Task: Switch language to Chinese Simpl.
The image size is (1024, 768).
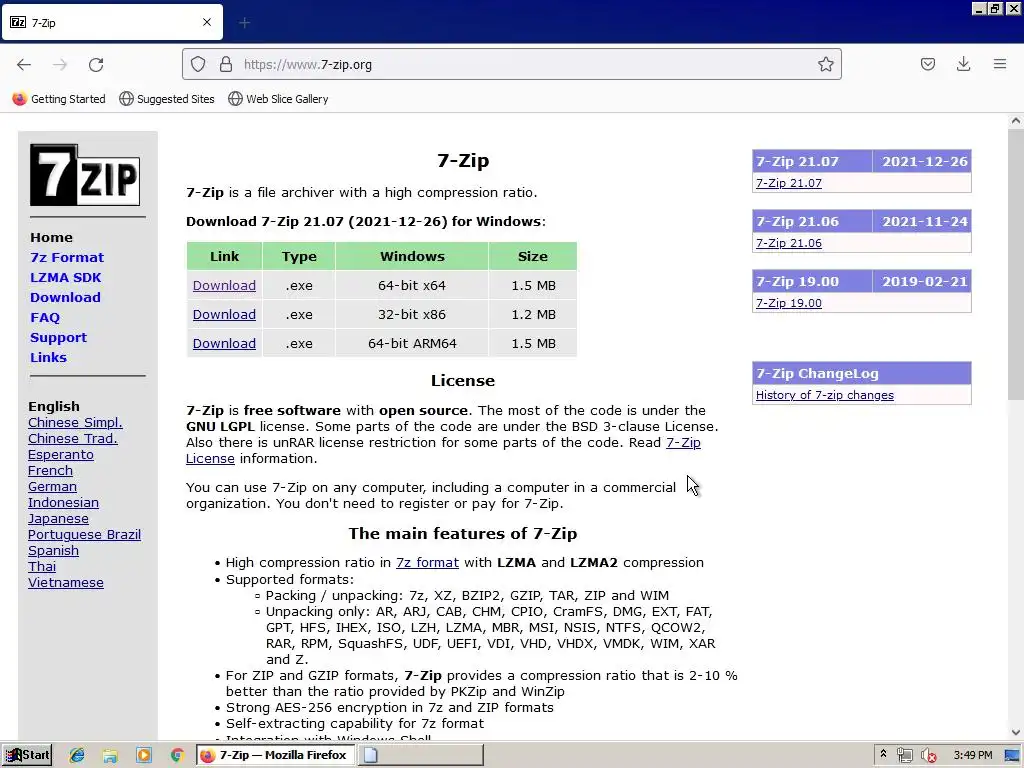Action: pos(75,423)
